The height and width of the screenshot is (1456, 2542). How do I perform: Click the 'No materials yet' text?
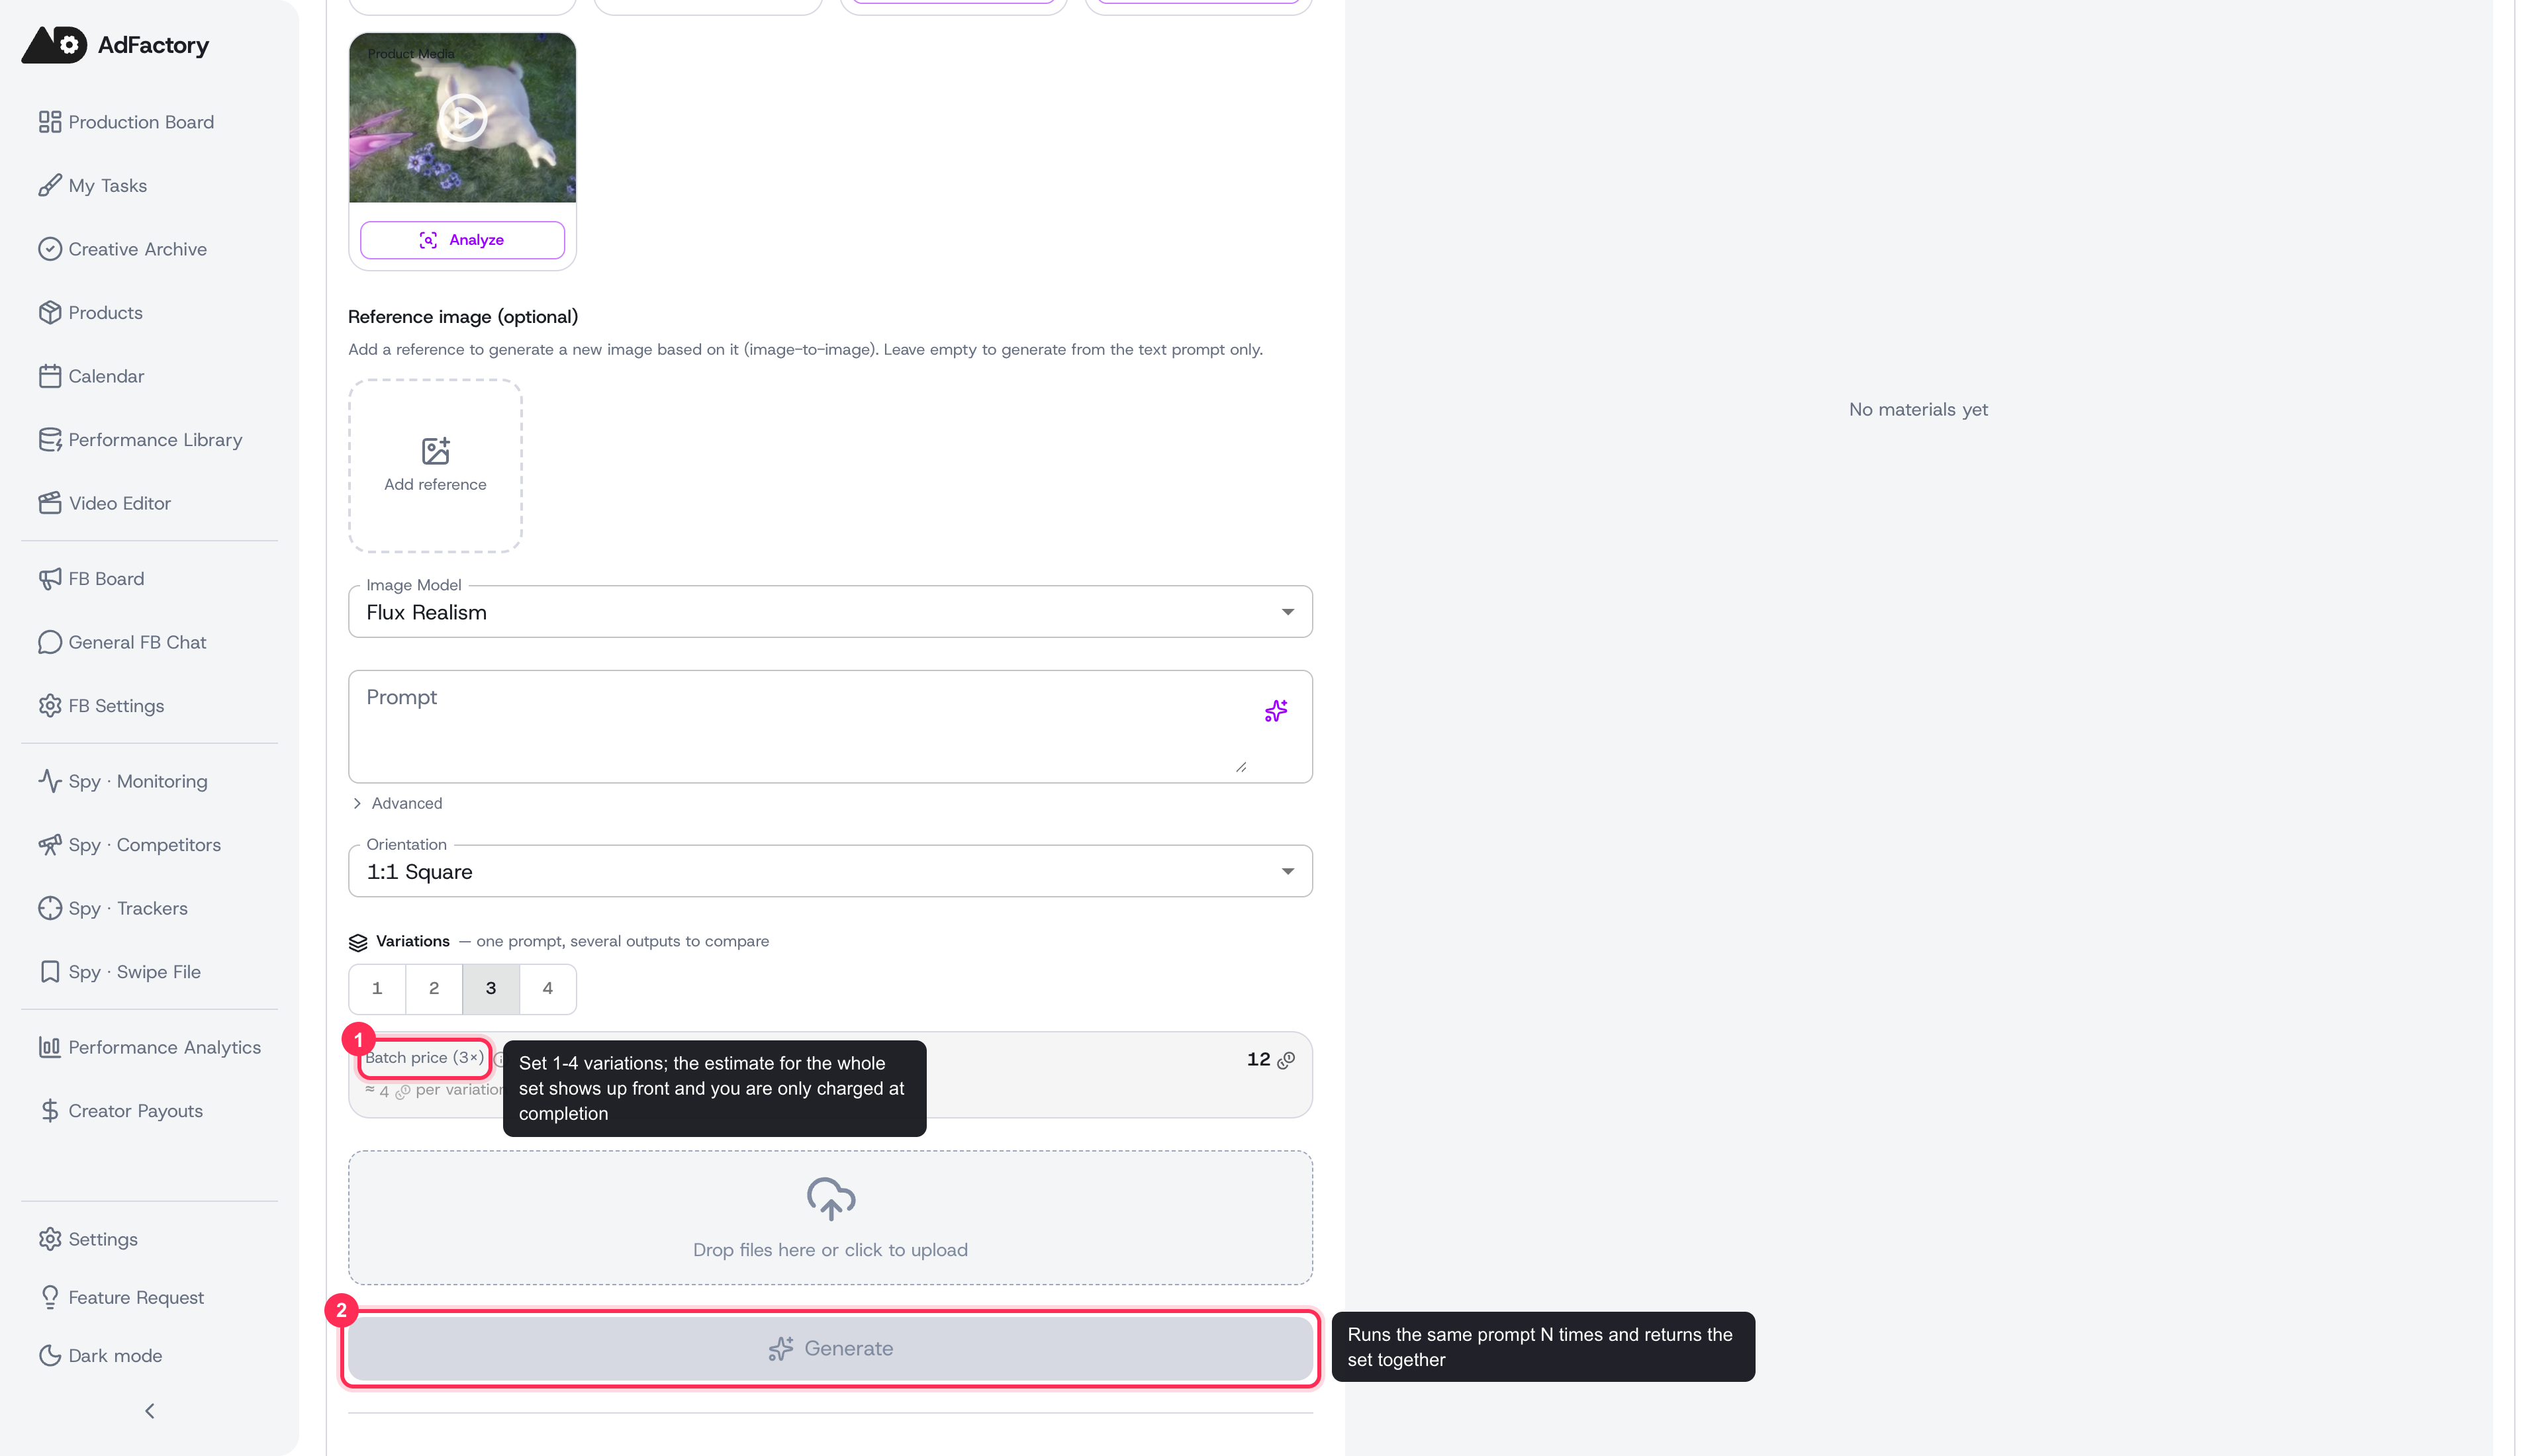[x=1918, y=409]
